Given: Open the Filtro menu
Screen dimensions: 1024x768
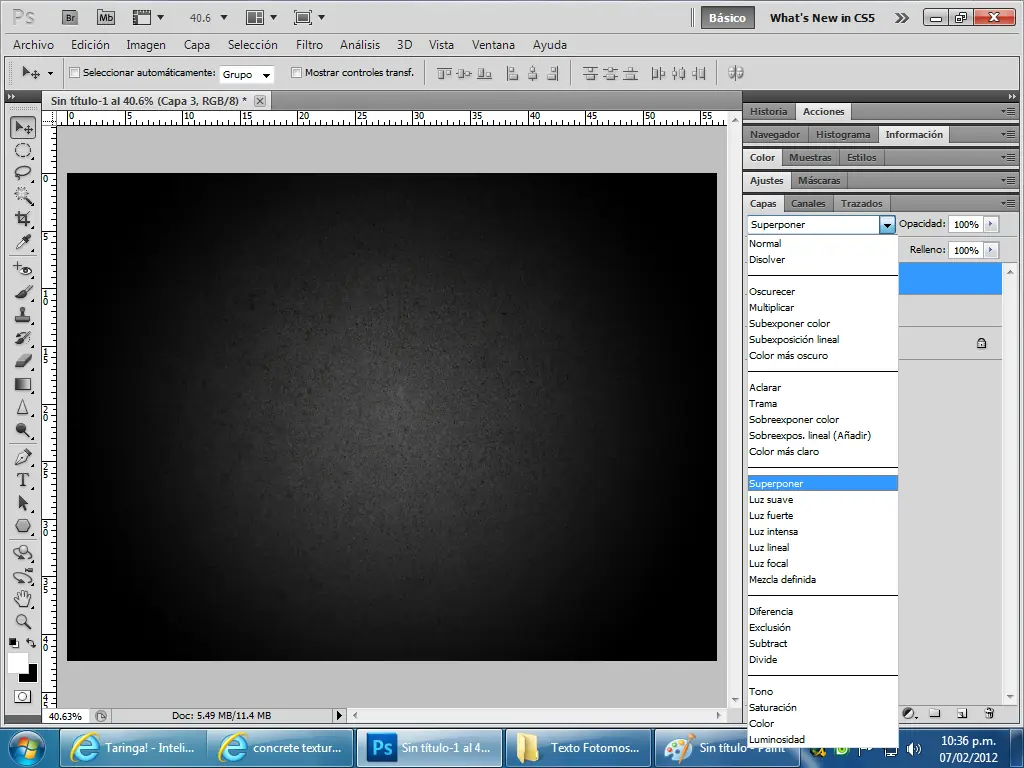Looking at the screenshot, I should tap(309, 45).
